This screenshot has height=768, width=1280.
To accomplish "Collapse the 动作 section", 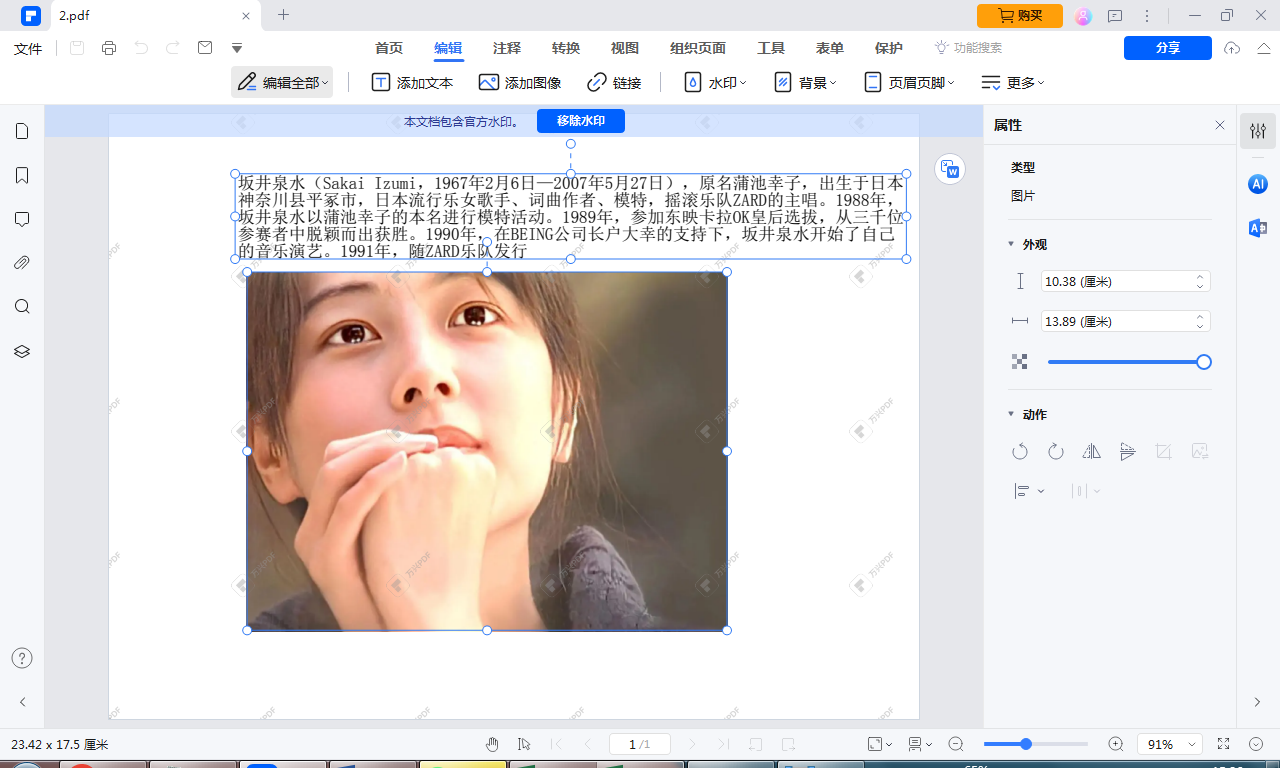I will [x=1011, y=413].
